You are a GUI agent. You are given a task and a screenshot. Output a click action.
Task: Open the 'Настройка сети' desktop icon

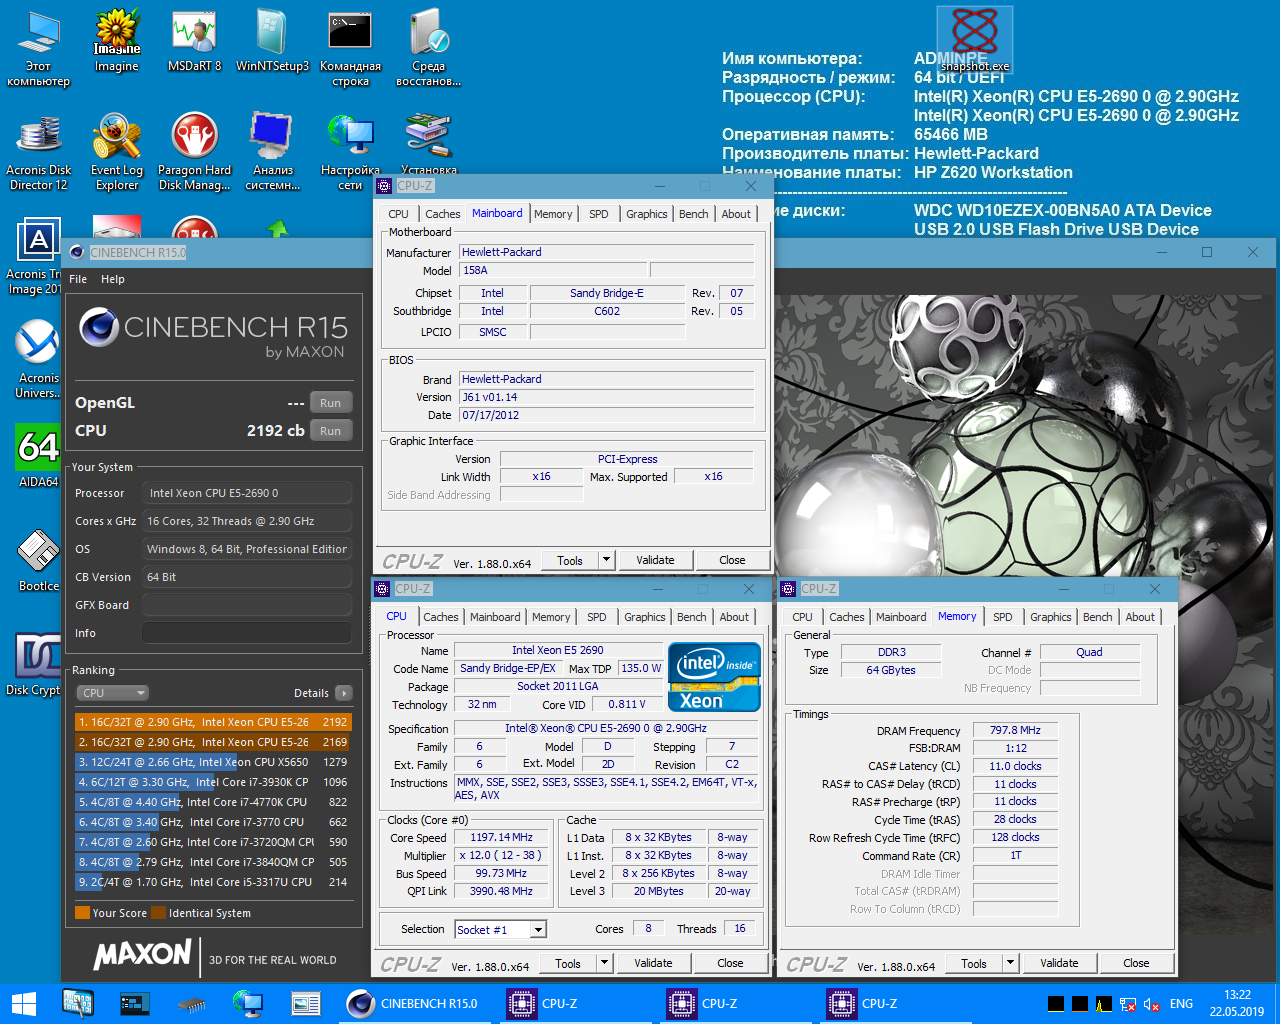(350, 152)
